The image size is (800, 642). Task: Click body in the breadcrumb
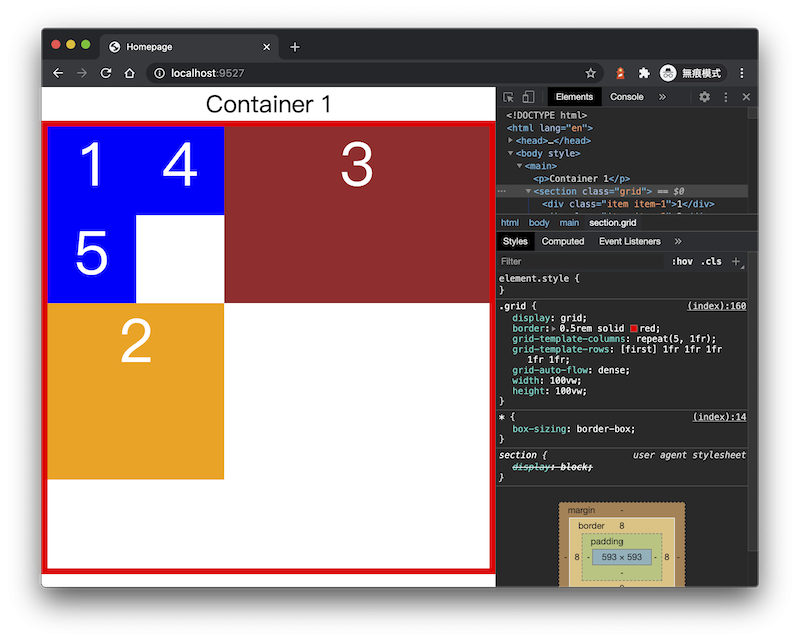pos(539,223)
